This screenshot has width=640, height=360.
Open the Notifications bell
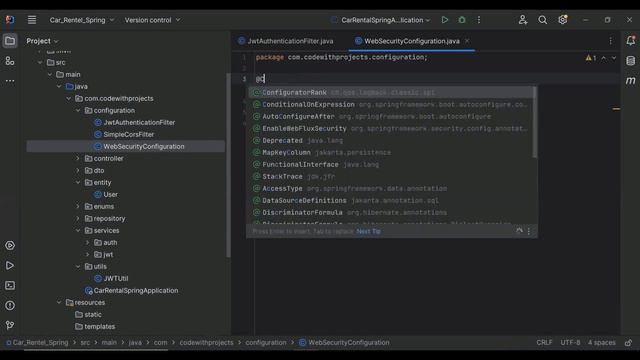[631, 40]
